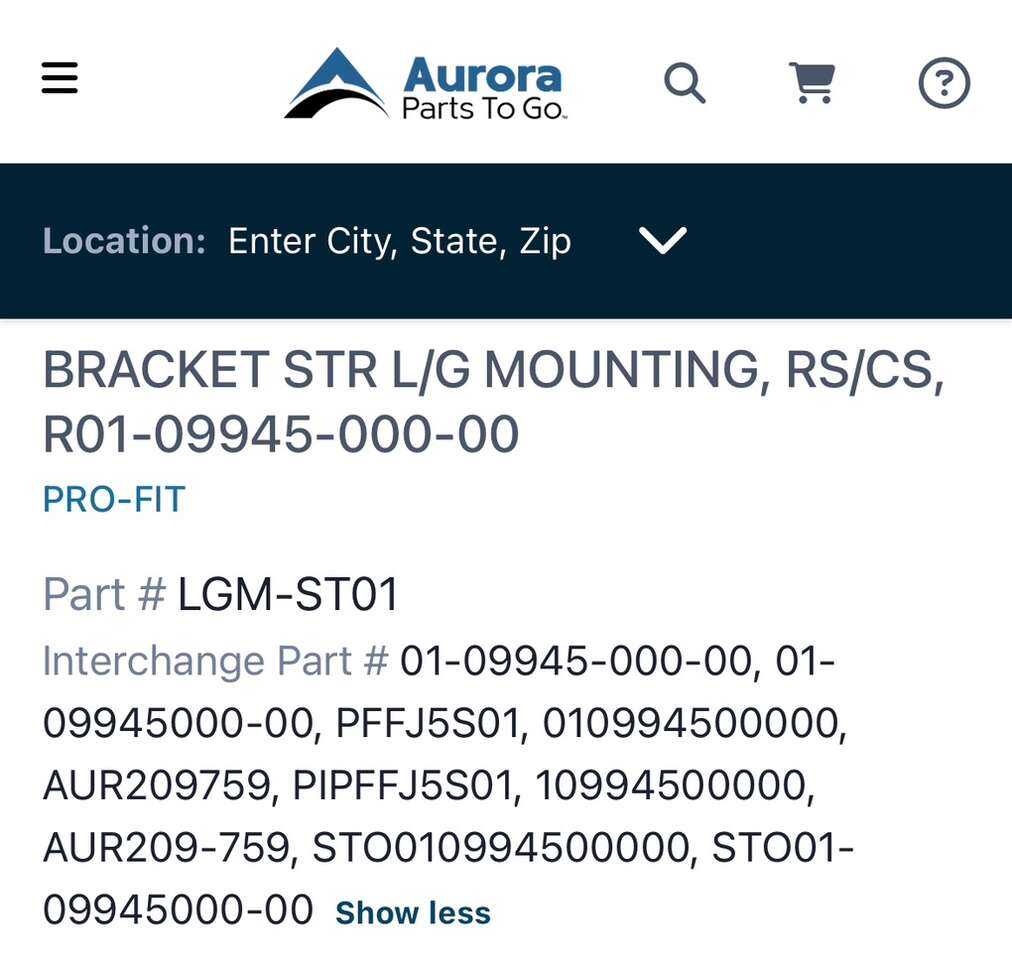
Task: Click the Enter City, State, Zip field
Action: click(399, 241)
